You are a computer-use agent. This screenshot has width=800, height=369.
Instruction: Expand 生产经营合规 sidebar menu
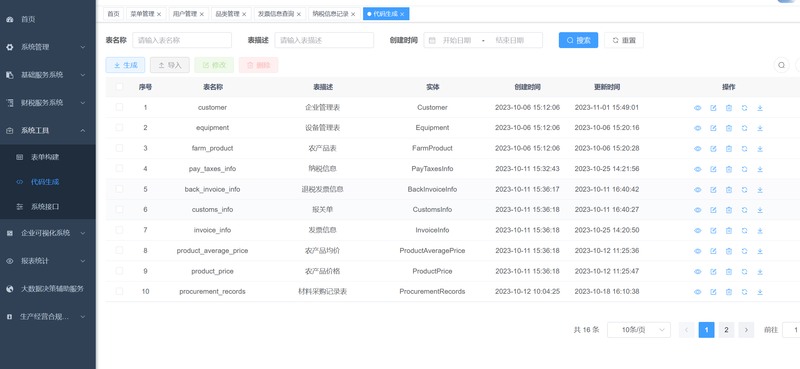point(47,316)
